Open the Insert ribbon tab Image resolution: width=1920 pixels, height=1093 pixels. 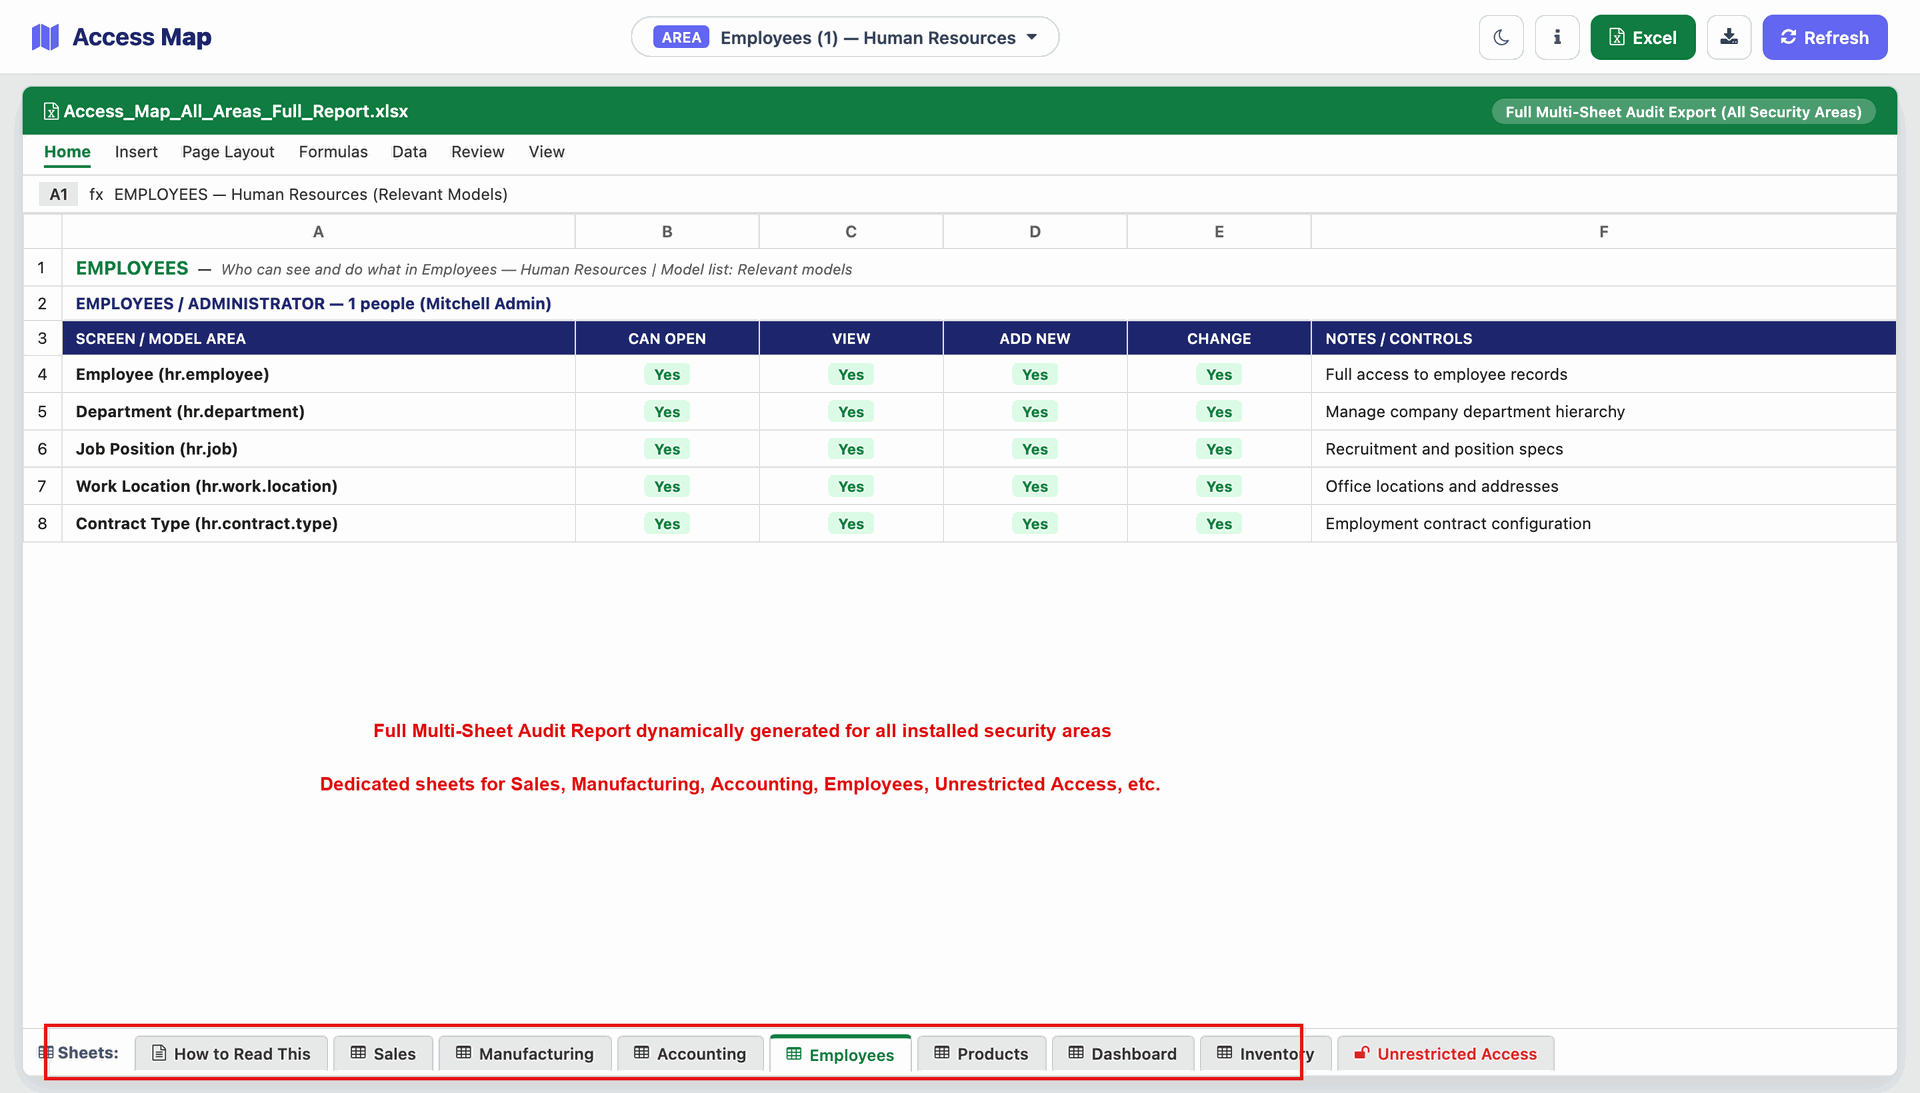[136, 152]
